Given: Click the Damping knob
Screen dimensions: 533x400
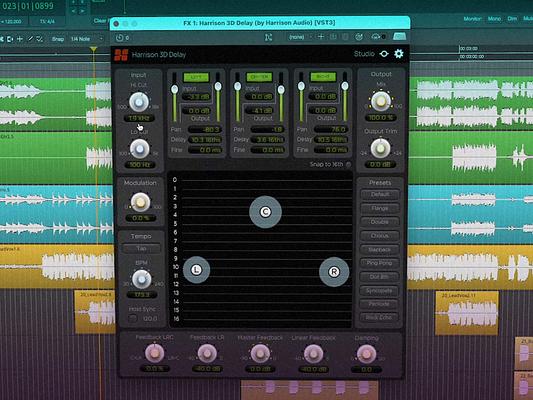Looking at the screenshot, I should (366, 354).
